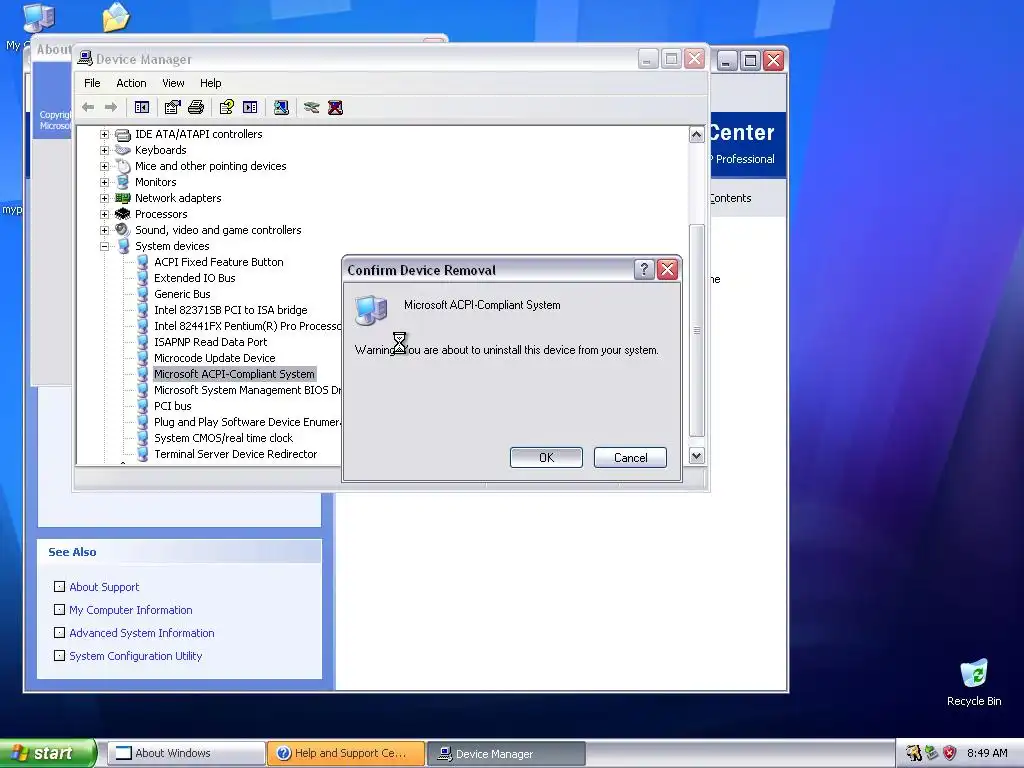
Task: Expand the Network adapters node
Action: [104, 199]
